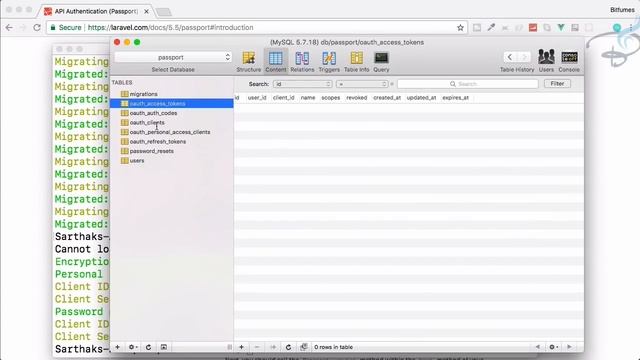Go back in Chrome
This screenshot has height=360, width=640.
(9, 27)
